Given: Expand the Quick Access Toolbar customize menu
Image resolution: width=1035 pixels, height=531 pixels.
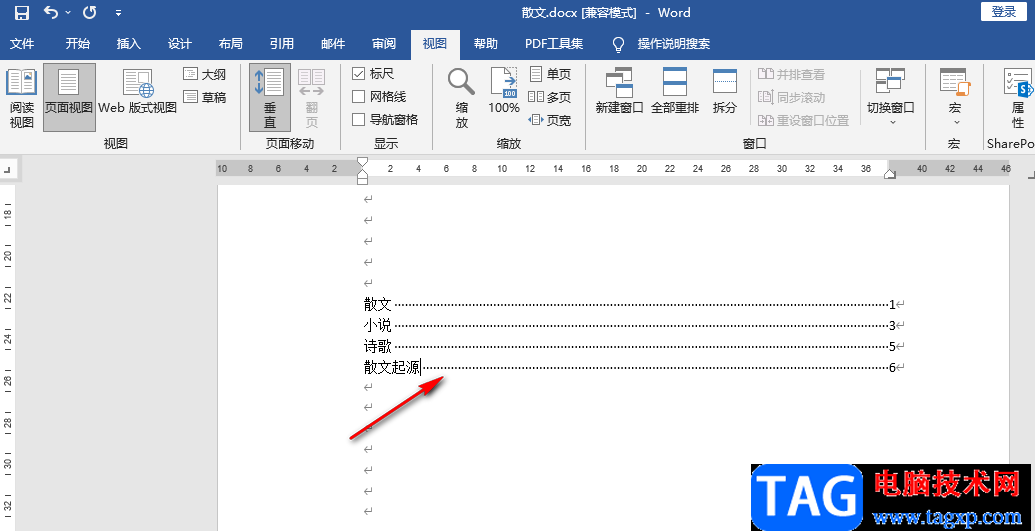Looking at the screenshot, I should point(118,13).
